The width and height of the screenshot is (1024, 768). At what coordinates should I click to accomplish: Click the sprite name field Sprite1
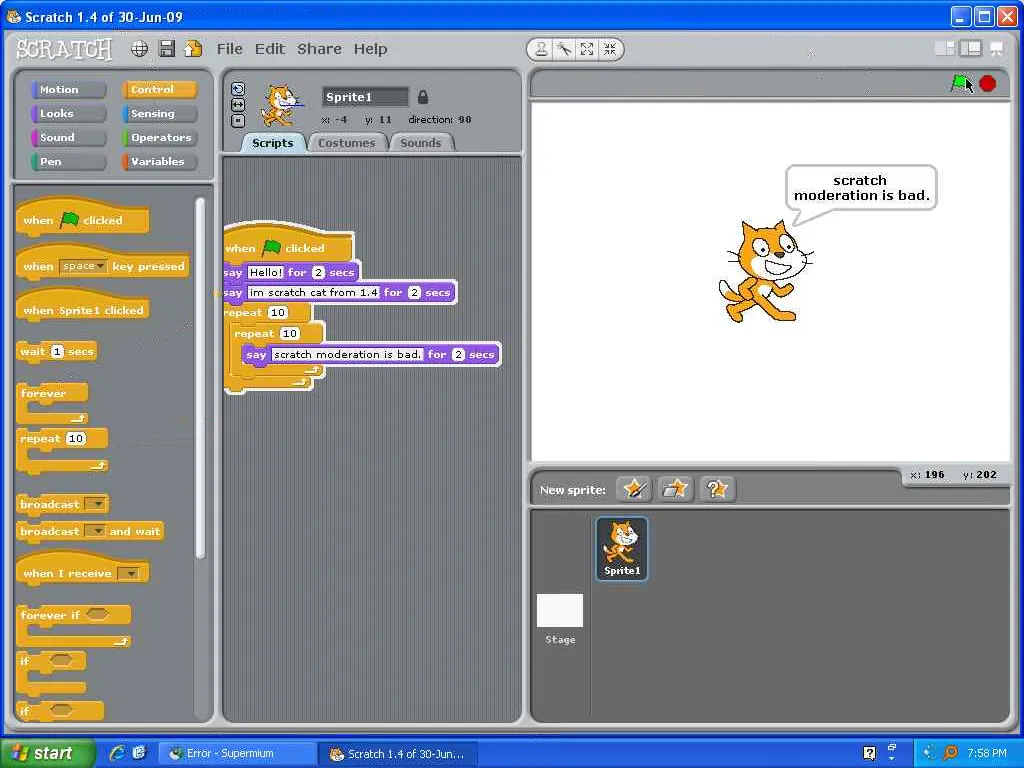365,97
